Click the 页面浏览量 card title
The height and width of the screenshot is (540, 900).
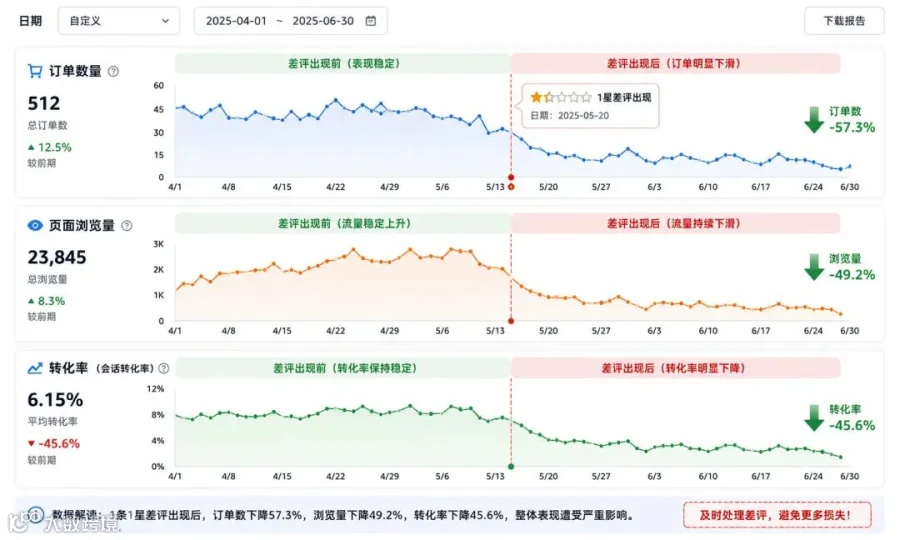point(82,226)
